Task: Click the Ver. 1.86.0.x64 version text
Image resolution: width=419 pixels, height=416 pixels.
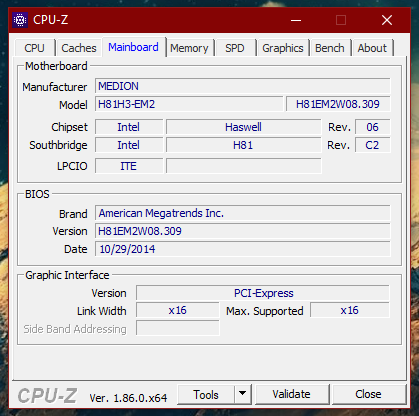Action: (x=128, y=398)
